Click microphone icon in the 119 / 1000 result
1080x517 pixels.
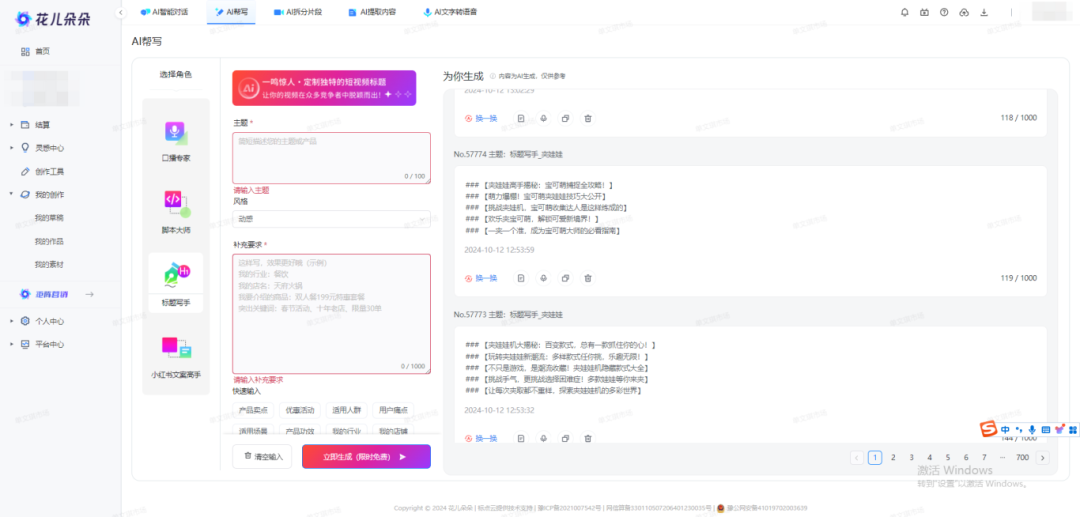click(x=543, y=278)
